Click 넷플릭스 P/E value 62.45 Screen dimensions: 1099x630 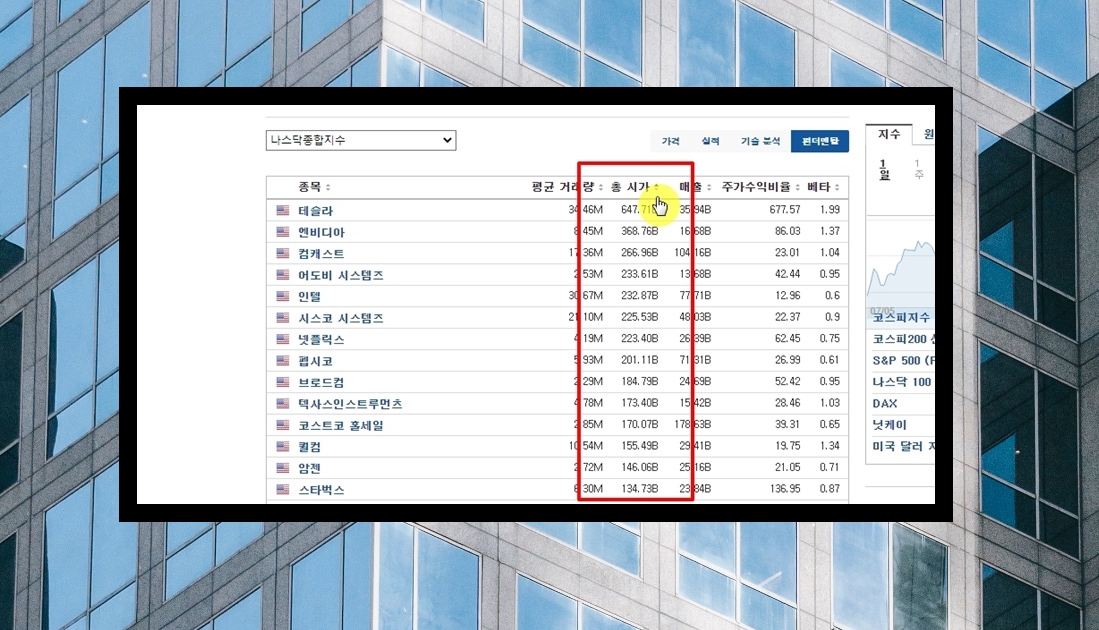coord(787,338)
